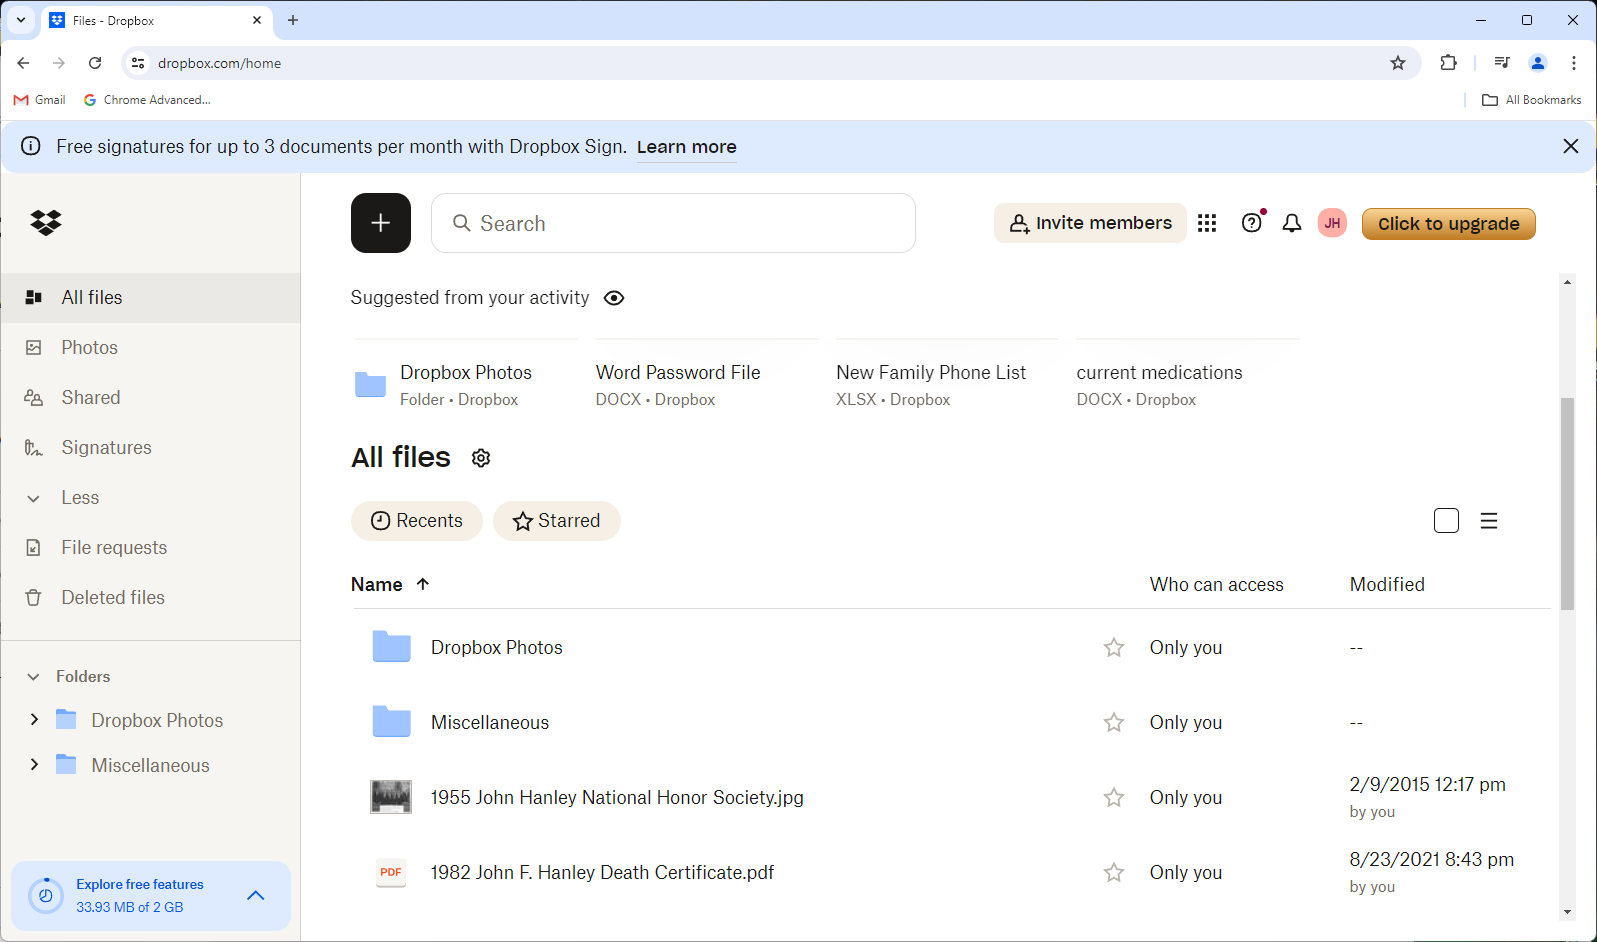1597x942 pixels.
Task: Click the Dropbox logo in sidebar
Action: (46, 222)
